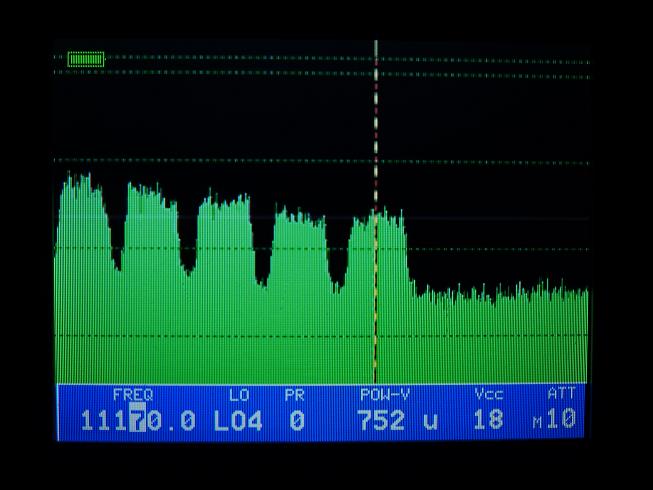Change the attenuation value 10

click(562, 420)
